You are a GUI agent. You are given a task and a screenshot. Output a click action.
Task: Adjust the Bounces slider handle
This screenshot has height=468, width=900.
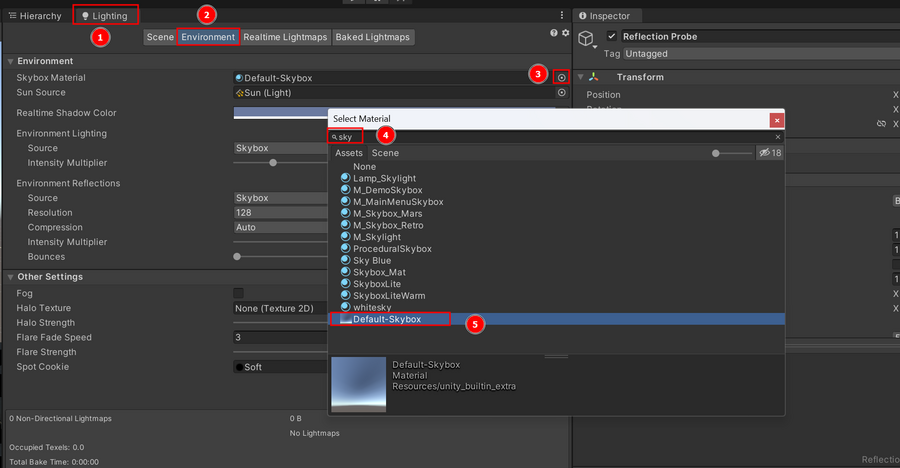point(237,257)
